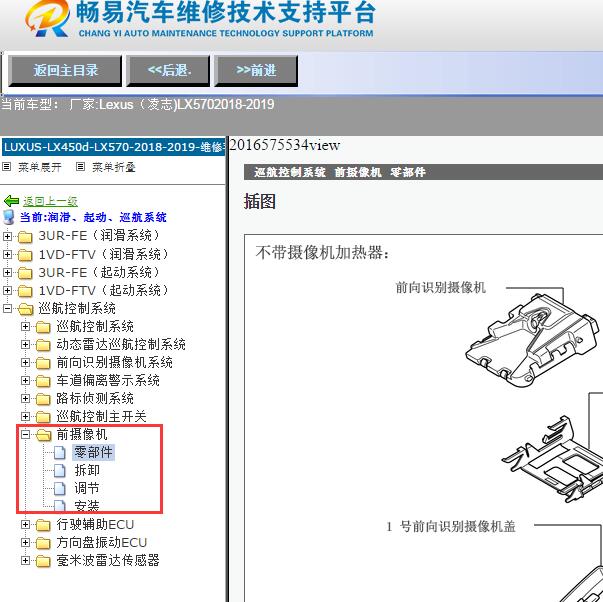Viewport: 603px width, 602px height.
Task: Click the forward recognition camera illustration
Action: click(532, 340)
